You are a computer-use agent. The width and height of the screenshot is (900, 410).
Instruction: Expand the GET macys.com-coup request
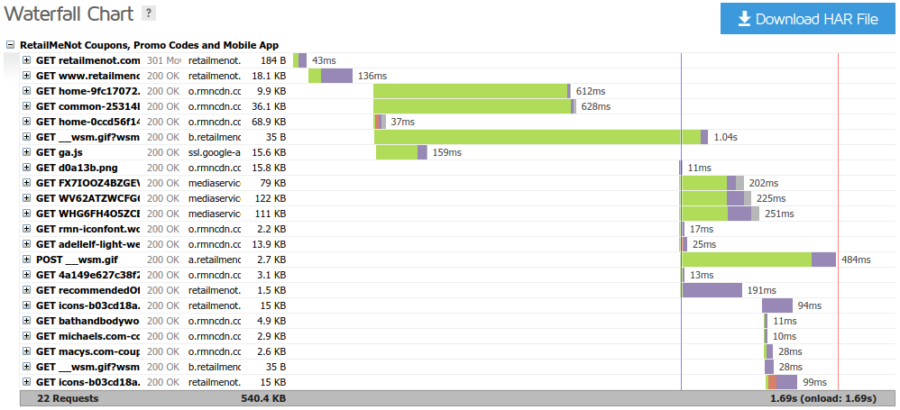tap(27, 352)
